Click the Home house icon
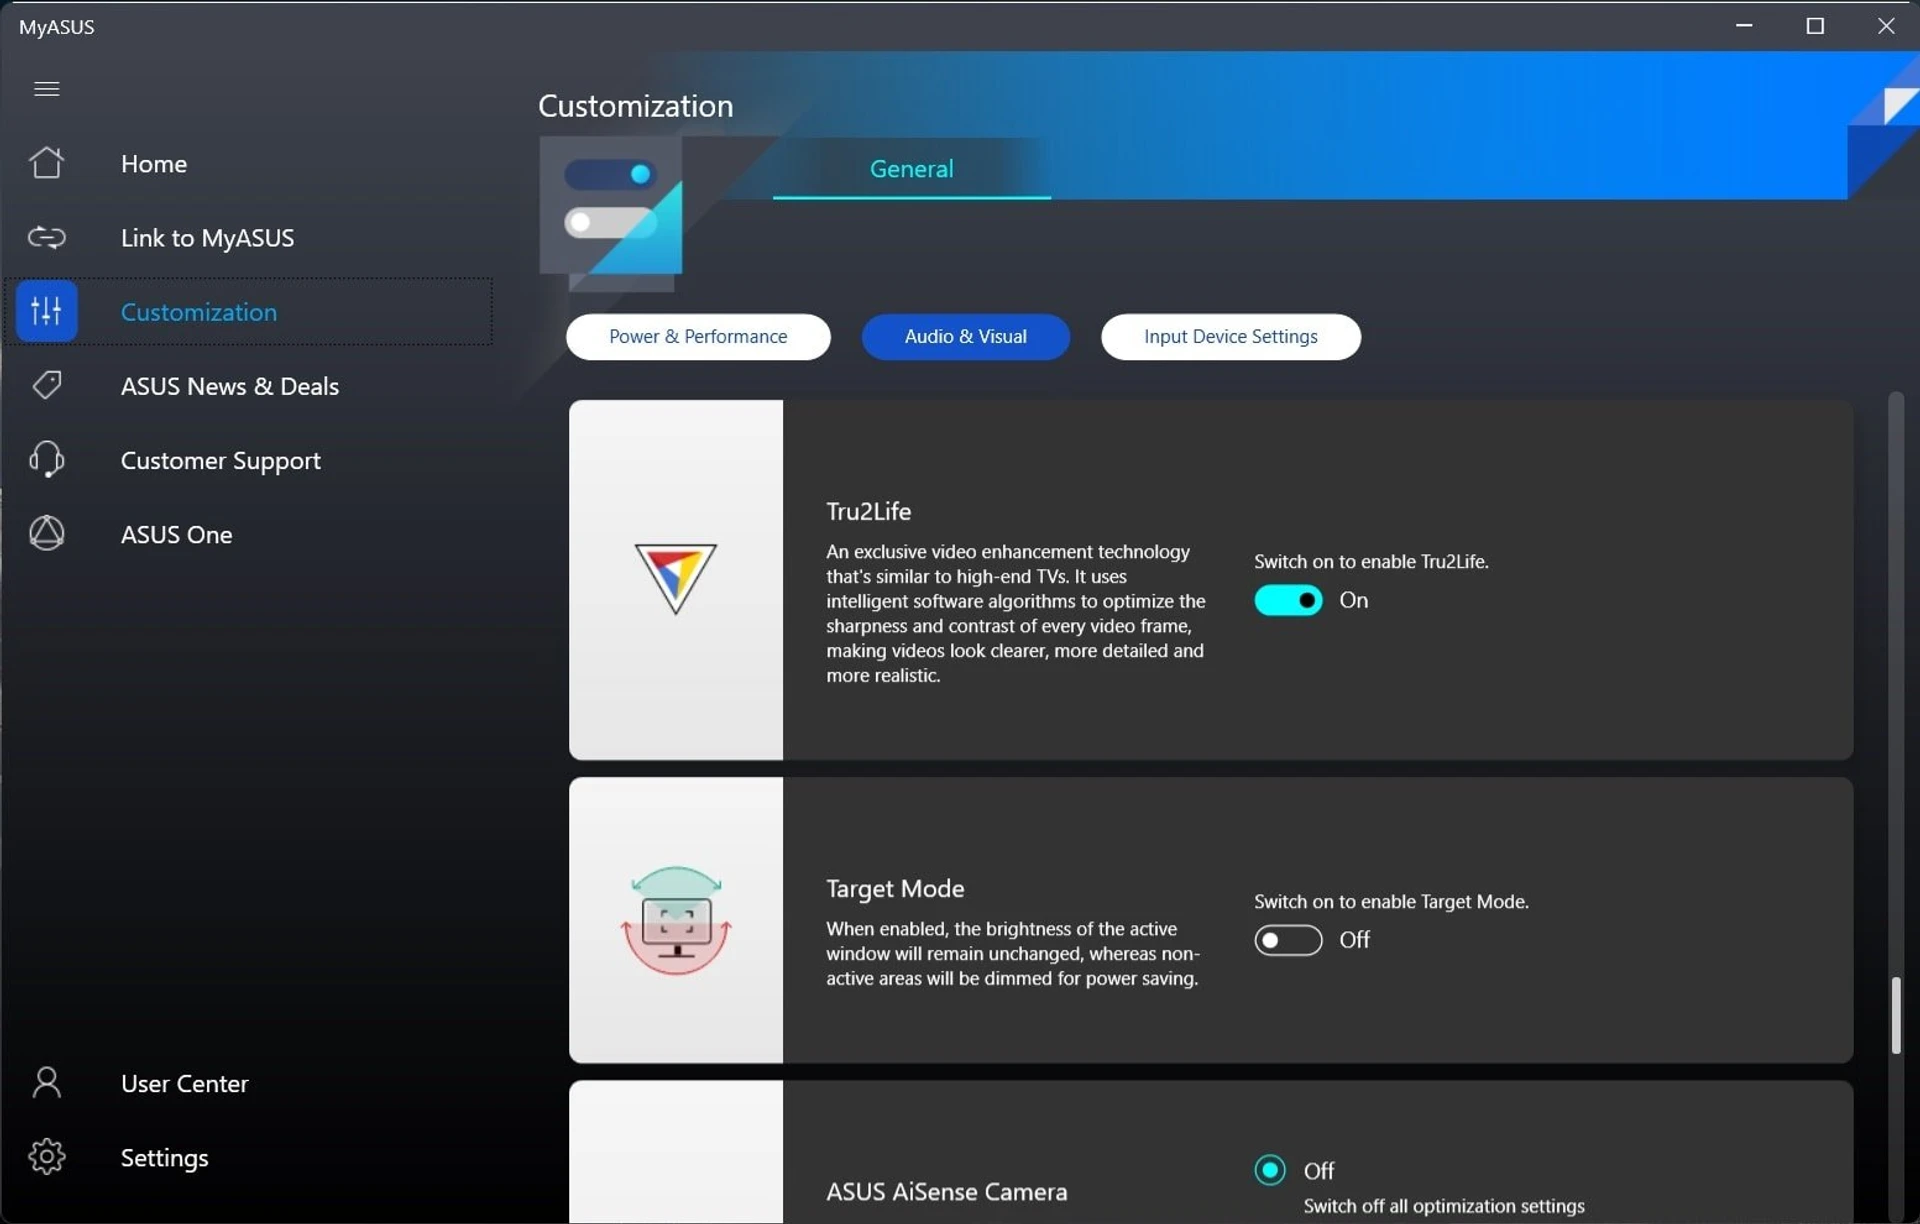The height and width of the screenshot is (1224, 1920). 46,162
